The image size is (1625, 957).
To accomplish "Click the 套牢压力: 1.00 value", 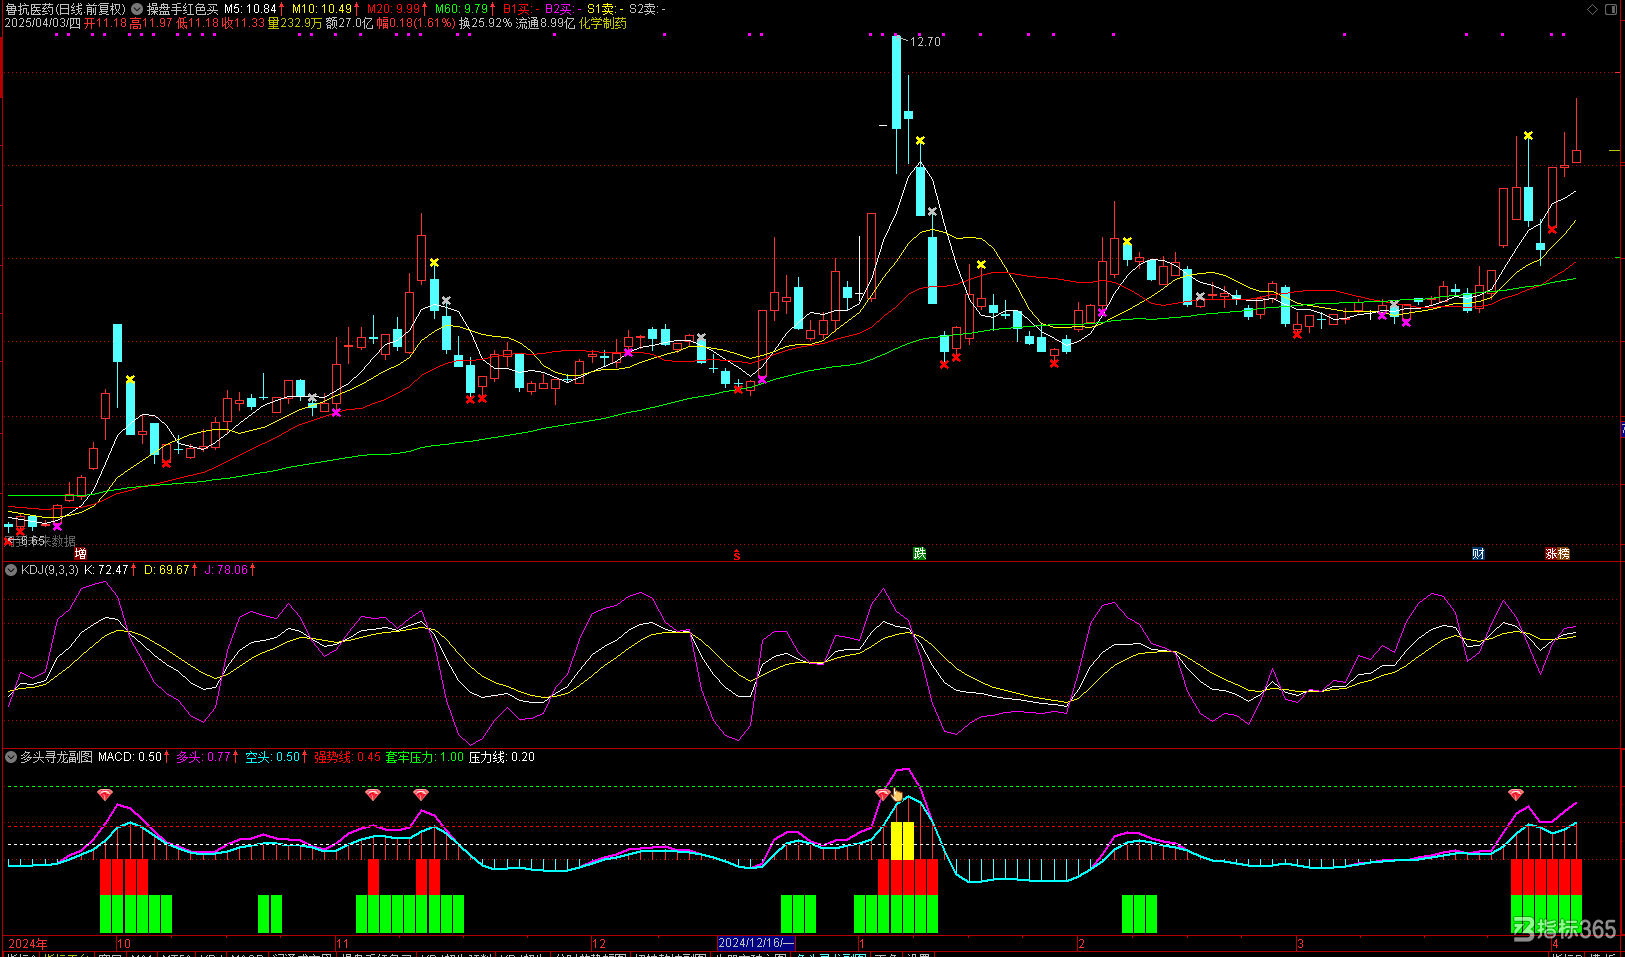I will pyautogui.click(x=425, y=757).
